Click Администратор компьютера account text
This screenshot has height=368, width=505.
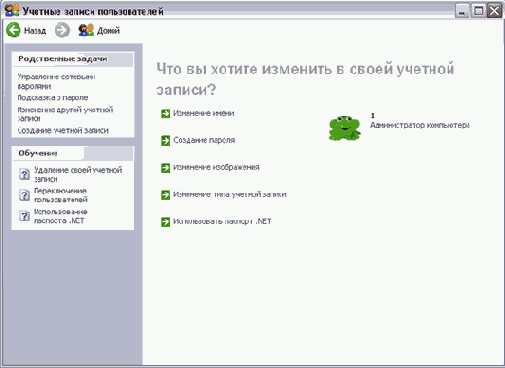click(420, 125)
